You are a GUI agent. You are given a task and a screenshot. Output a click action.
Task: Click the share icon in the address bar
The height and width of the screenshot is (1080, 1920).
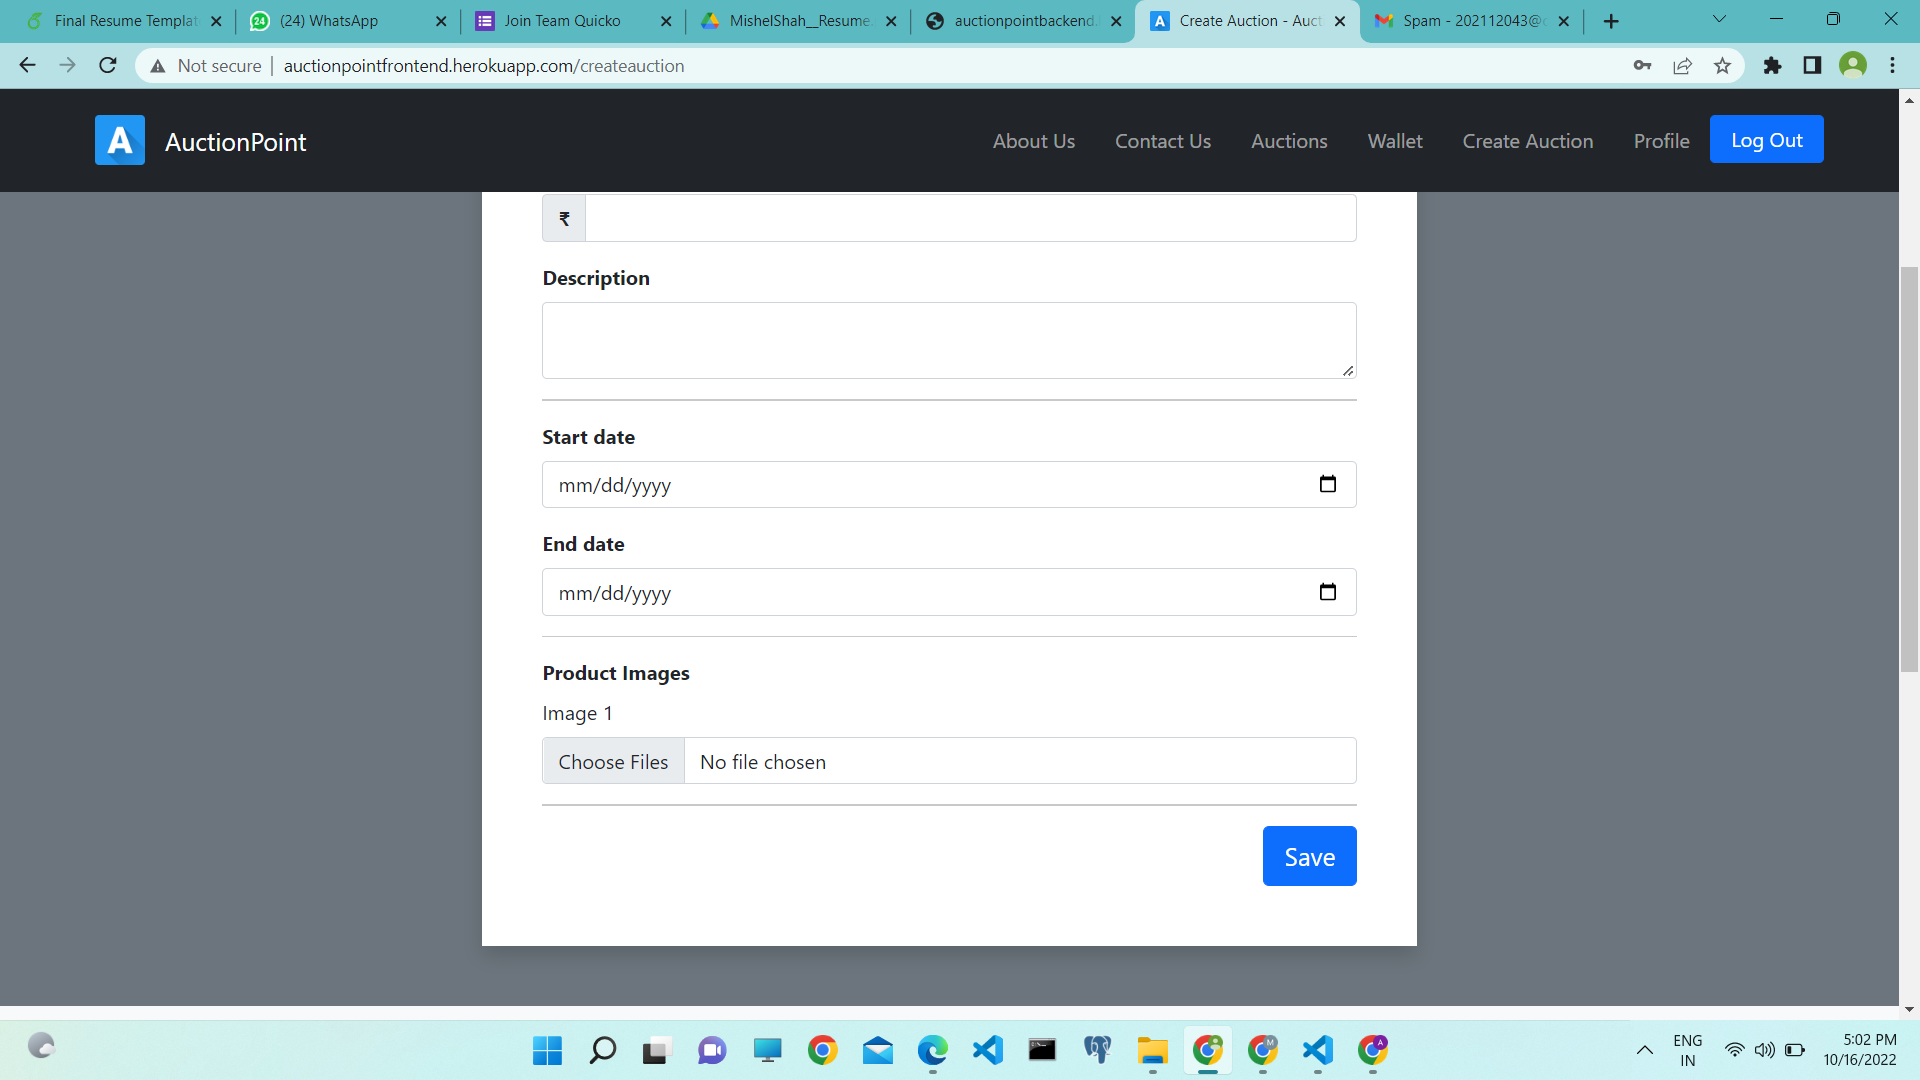point(1683,65)
